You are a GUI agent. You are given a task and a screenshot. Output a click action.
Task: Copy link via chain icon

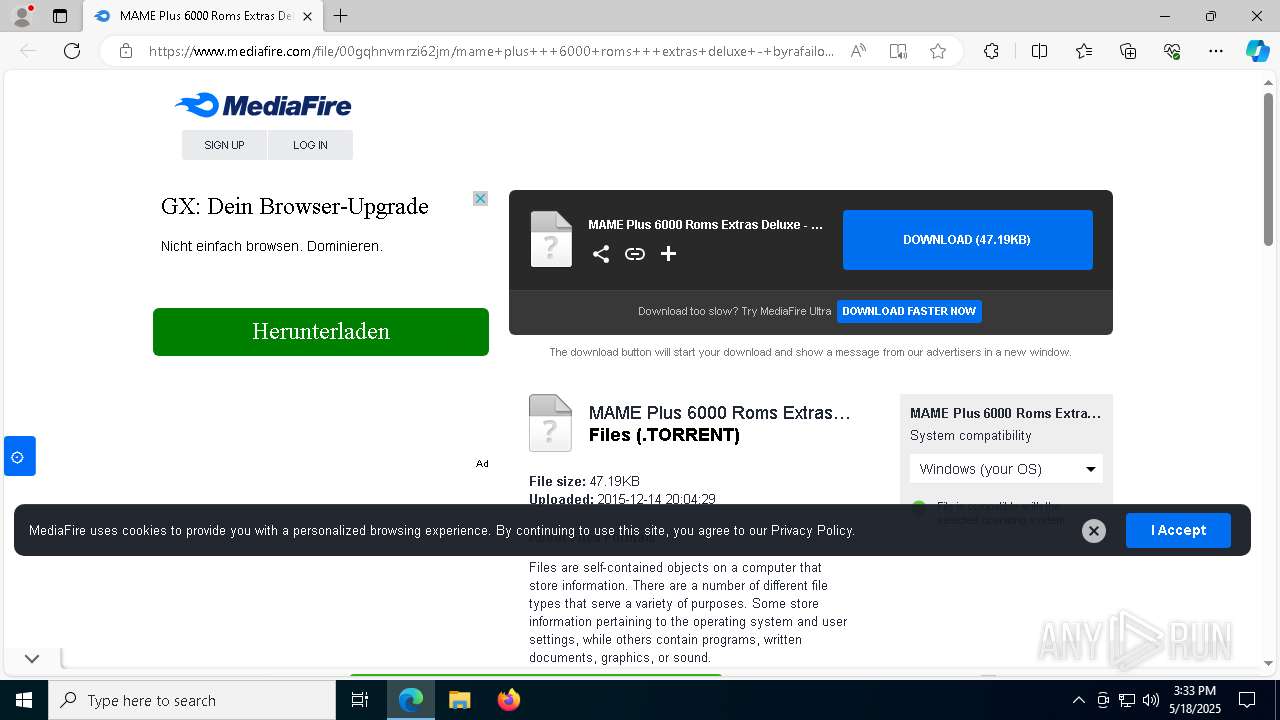point(635,254)
